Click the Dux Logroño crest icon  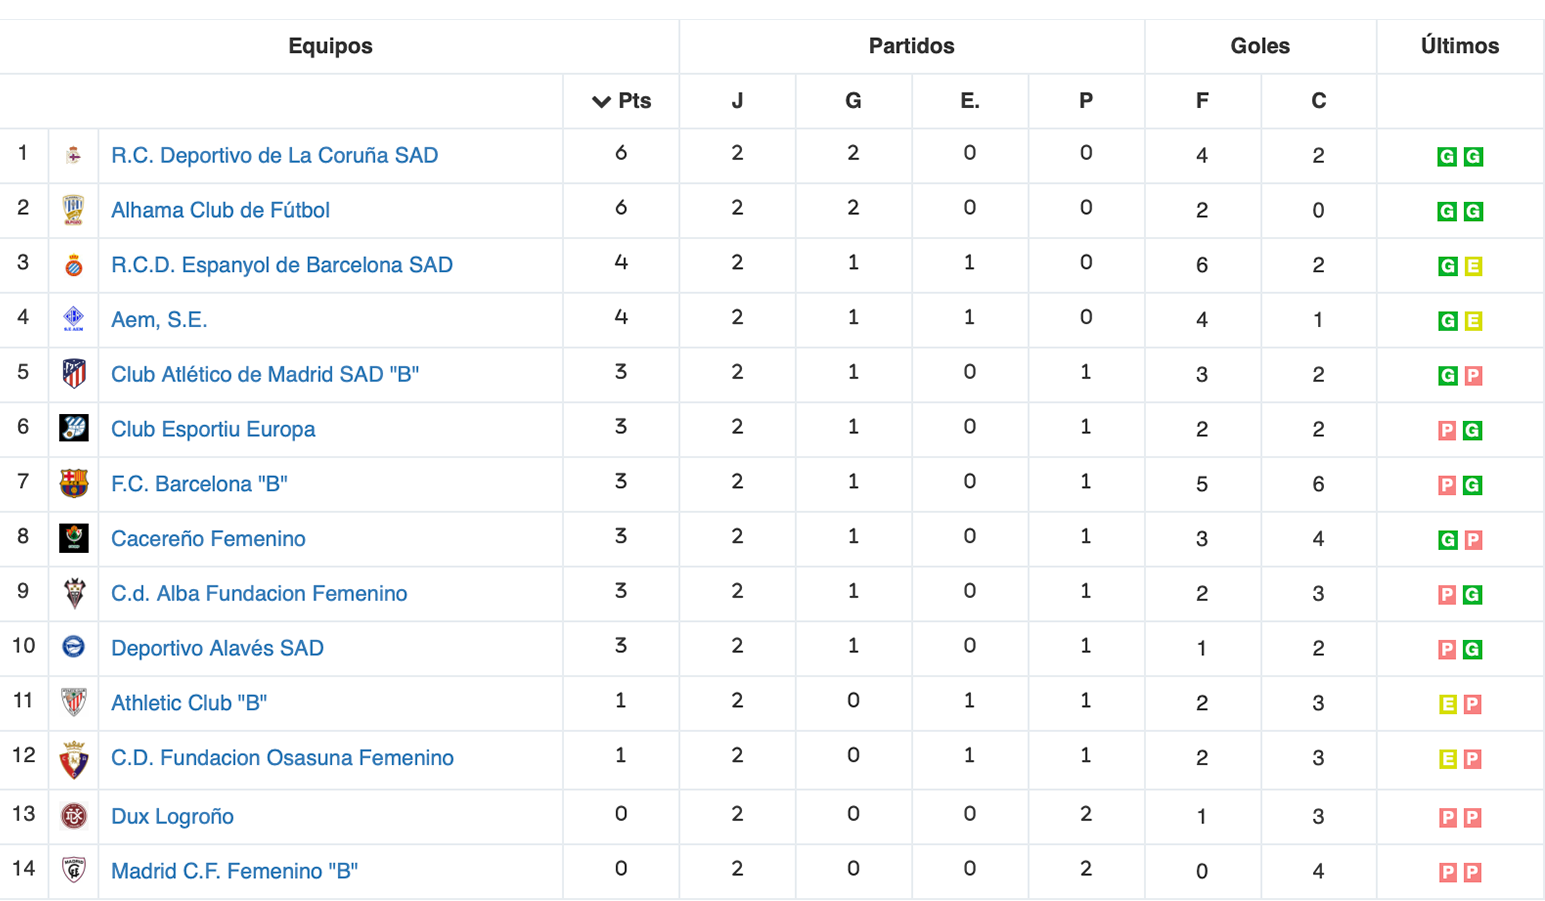tap(74, 816)
